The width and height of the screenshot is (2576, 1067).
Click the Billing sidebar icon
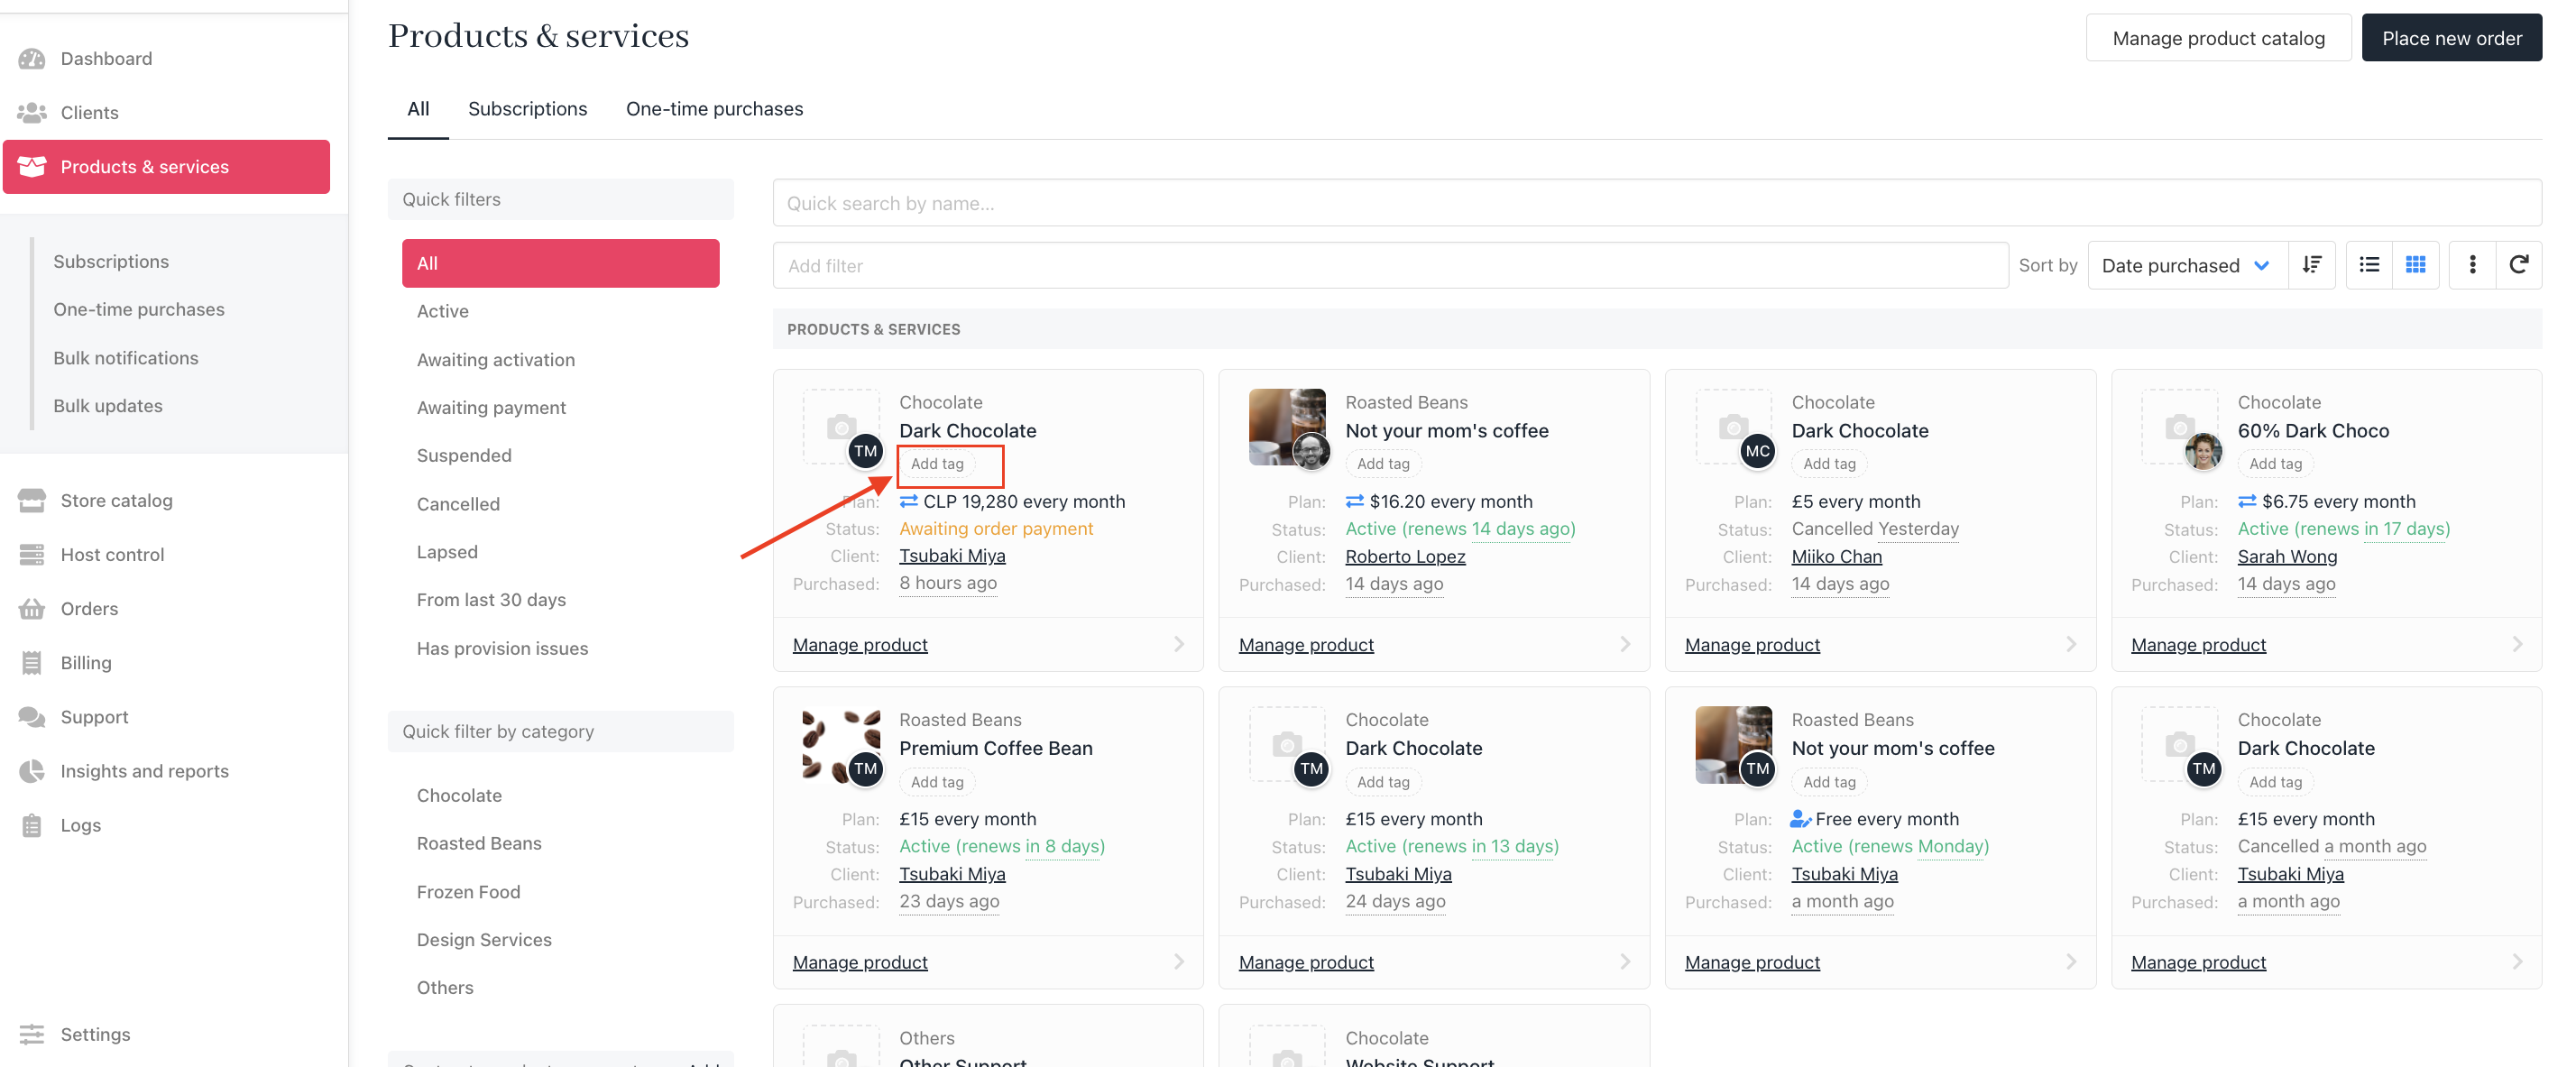tap(32, 662)
